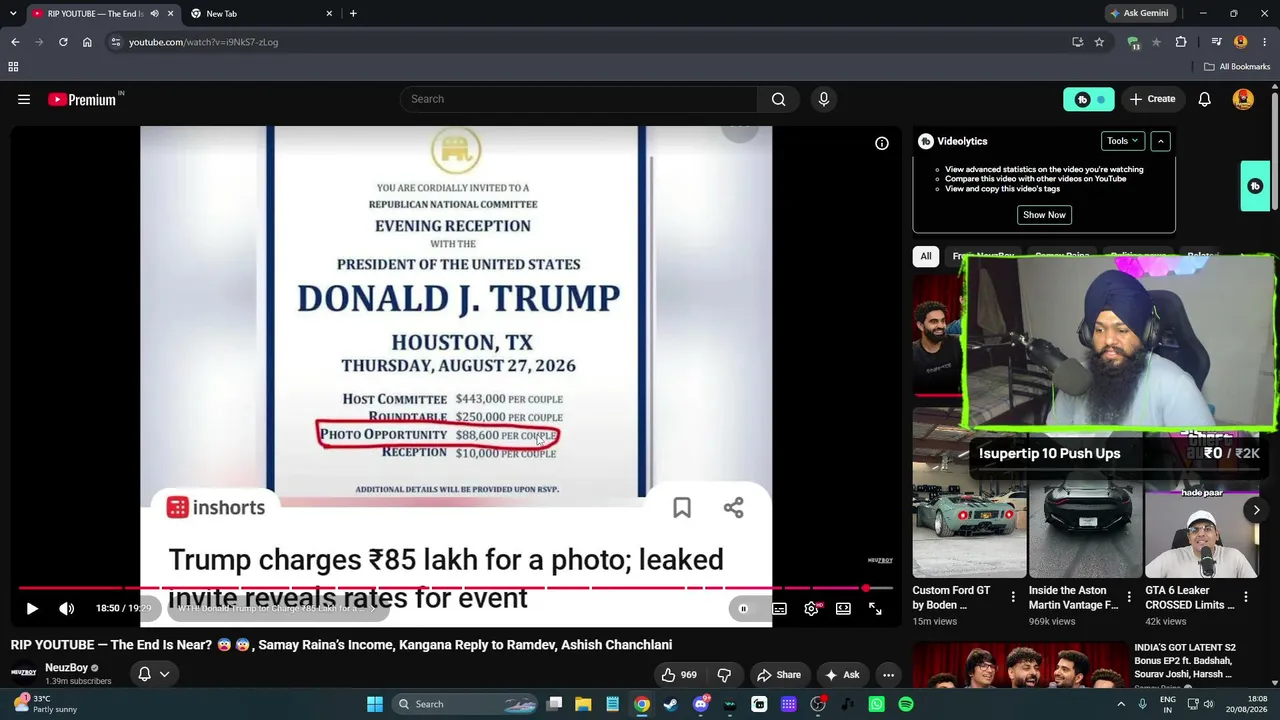Click the Ask Gemini button

pos(1138,13)
